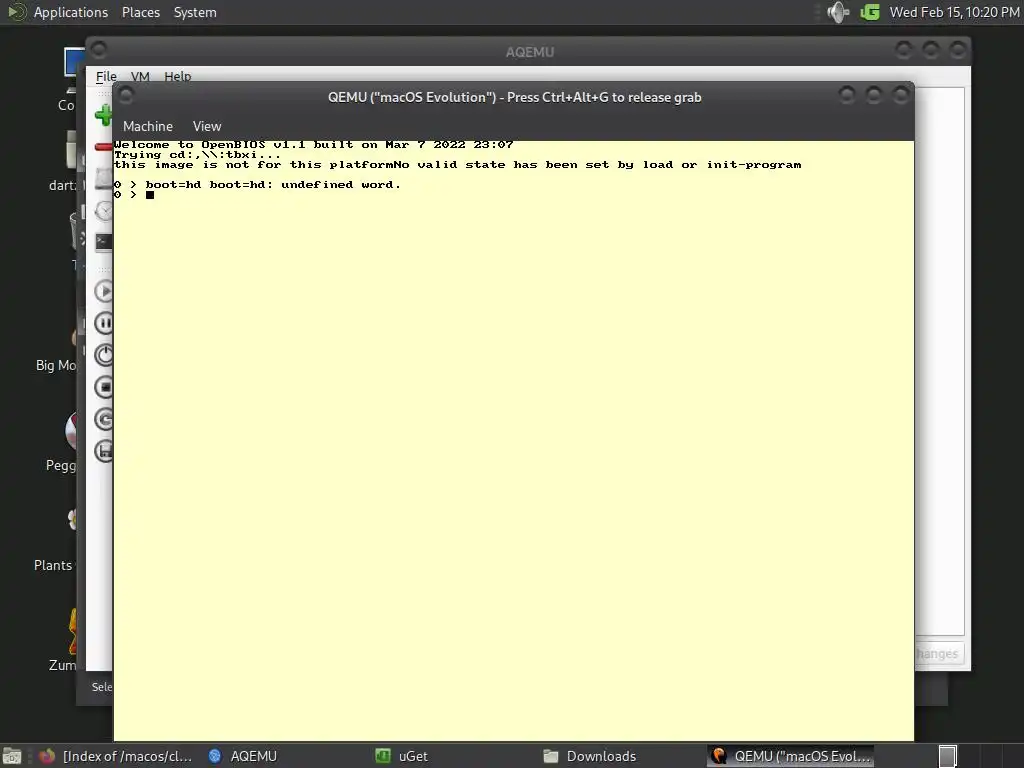Switch to AQEMU taskbar item

pos(243,756)
